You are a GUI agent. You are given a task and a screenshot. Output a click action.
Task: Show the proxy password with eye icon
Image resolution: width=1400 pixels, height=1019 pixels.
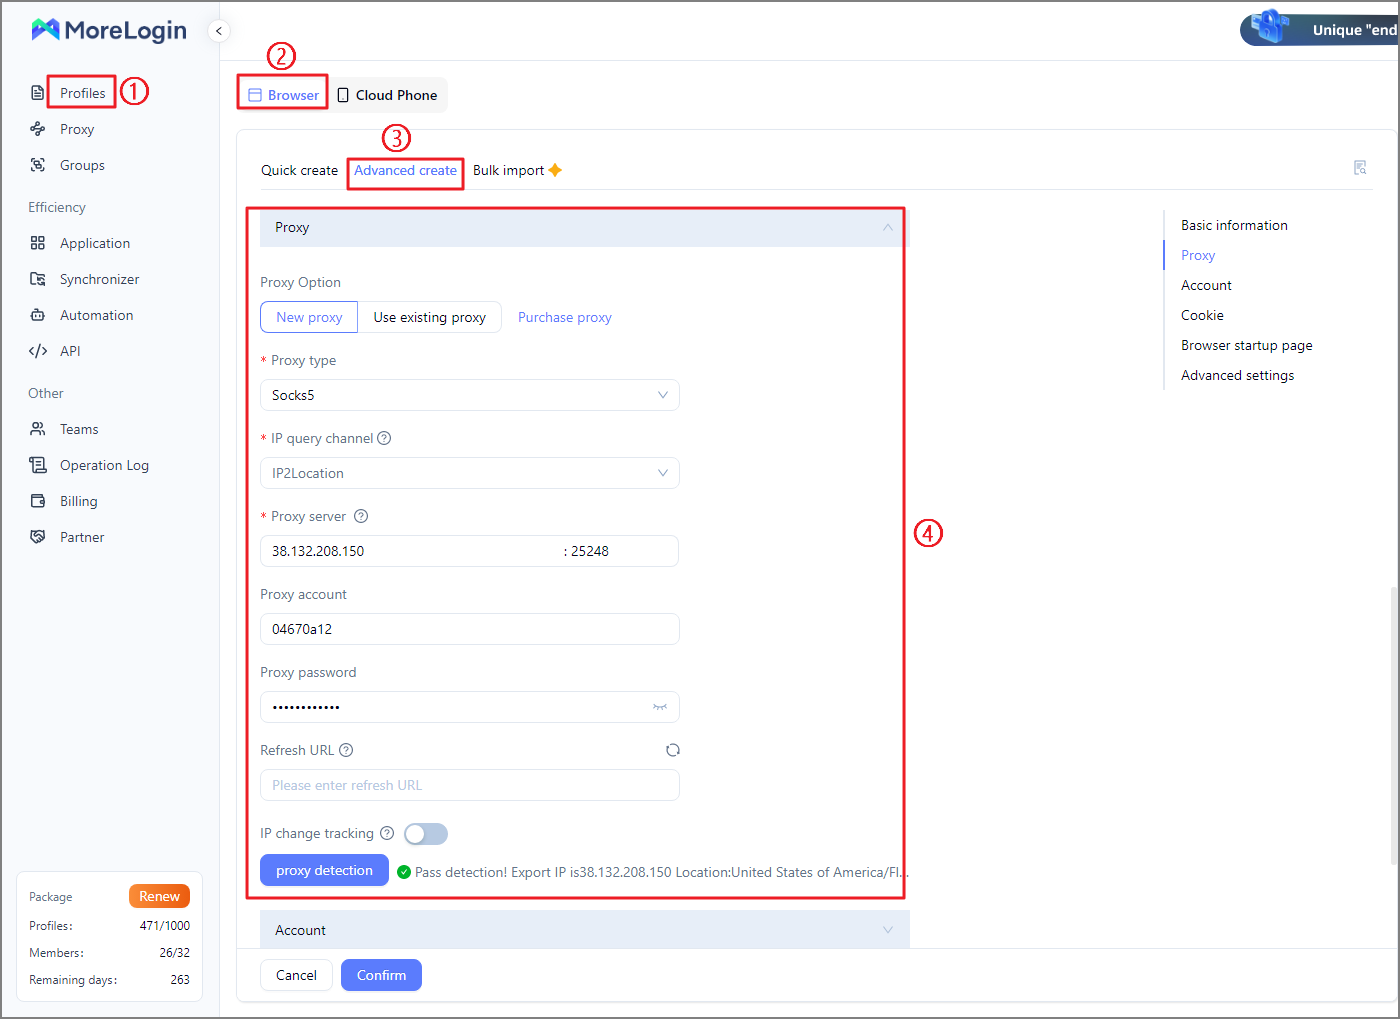[660, 707]
